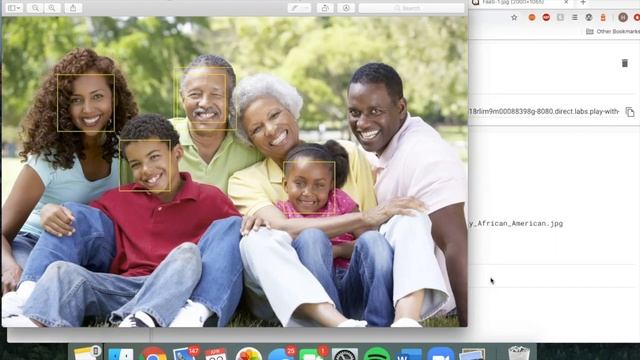Open the Dock app with 147 badge
Screen dimensions: 640x360
[x=185, y=353]
